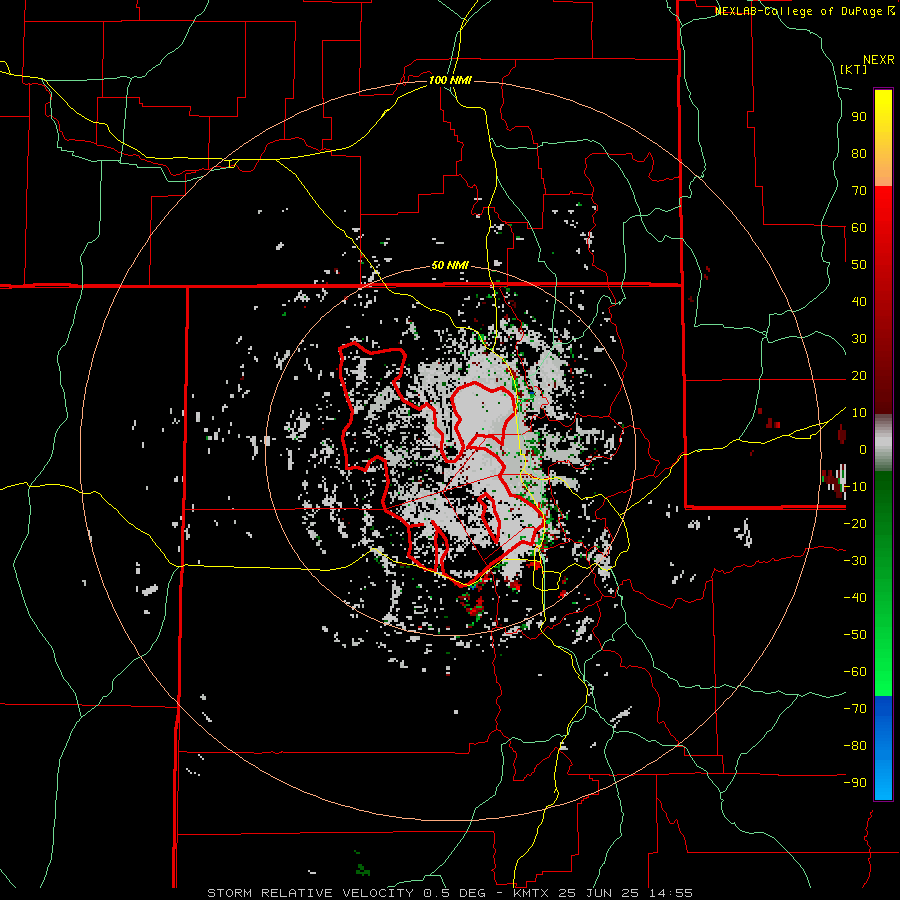Viewport: 900px width, 900px height.
Task: Select the 60 value on the velocity scale
Action: (859, 228)
